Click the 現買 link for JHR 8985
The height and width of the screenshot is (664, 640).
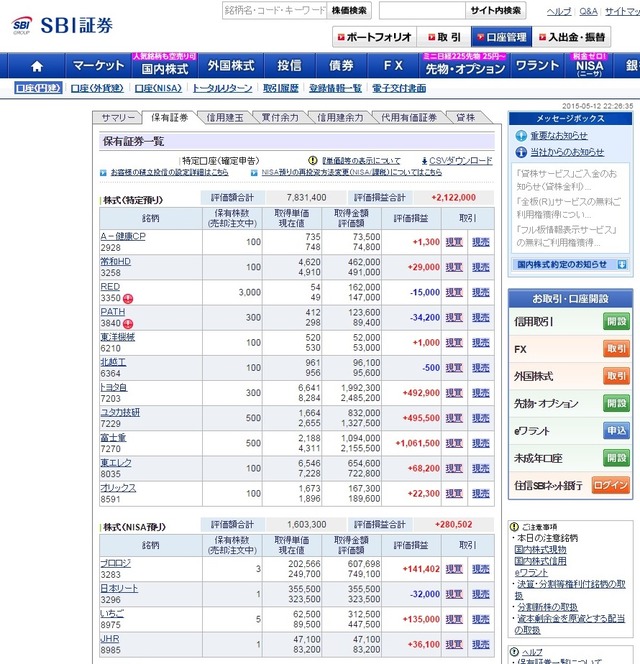click(x=454, y=645)
